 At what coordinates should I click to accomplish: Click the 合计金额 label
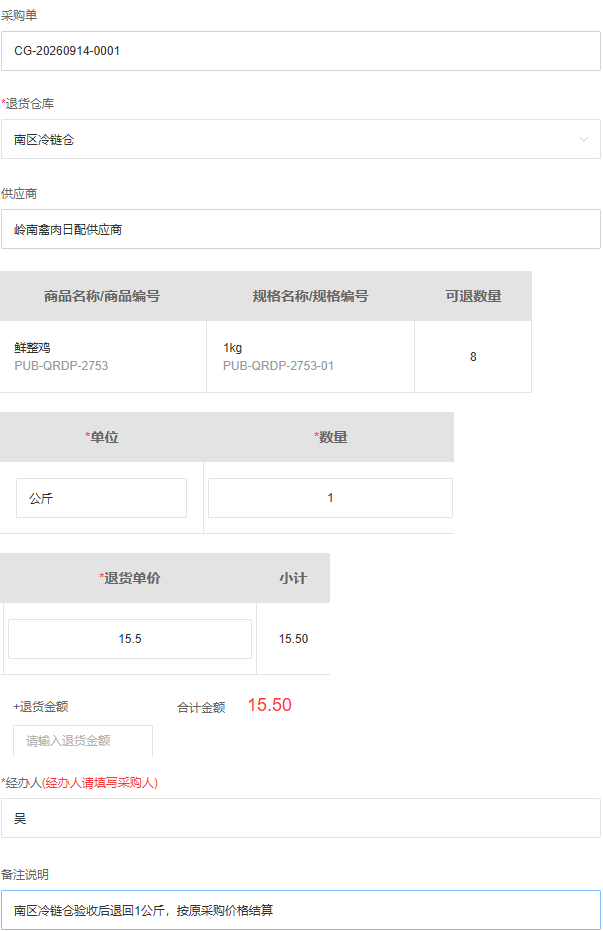coord(201,708)
